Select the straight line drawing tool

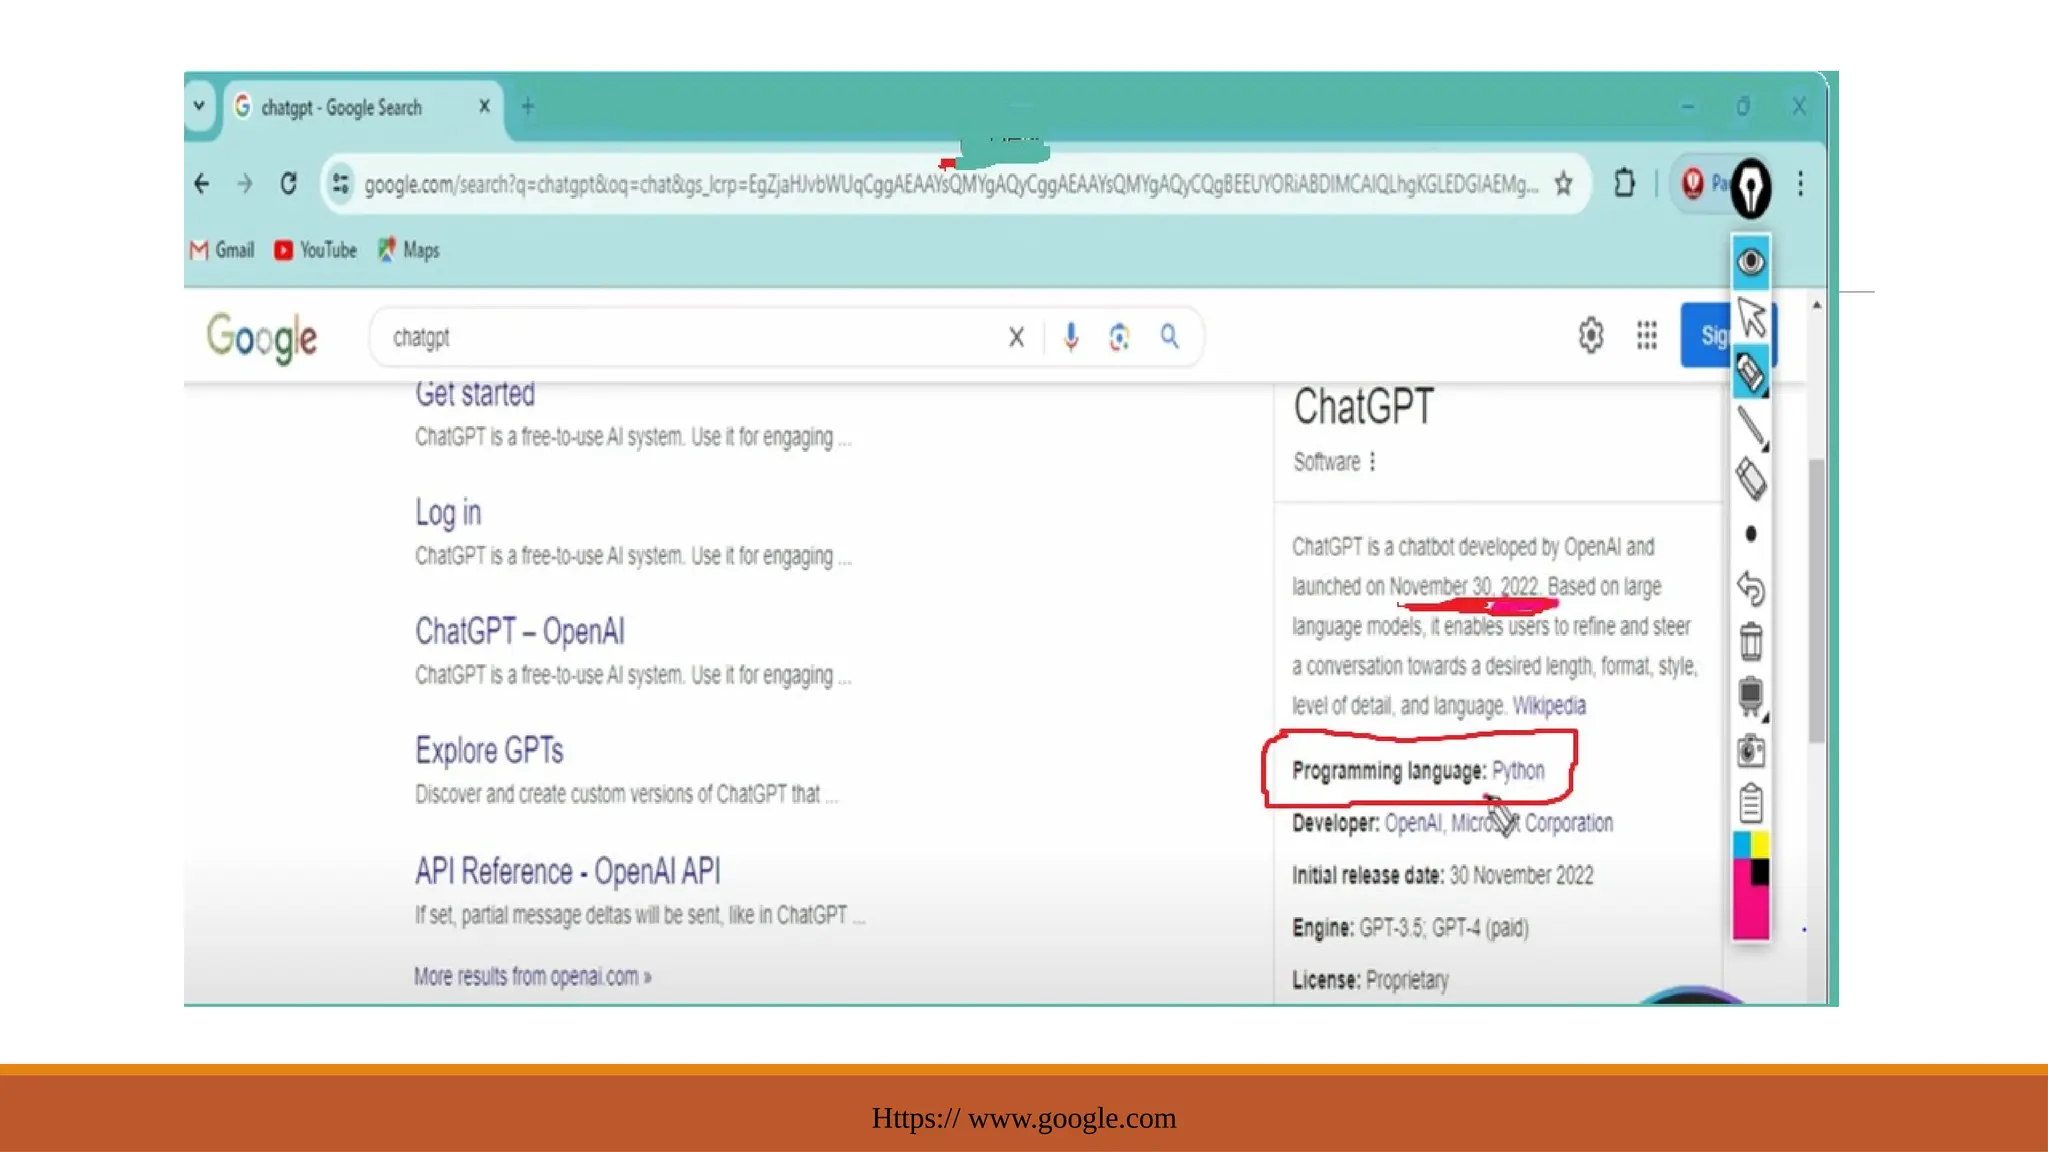click(1751, 428)
